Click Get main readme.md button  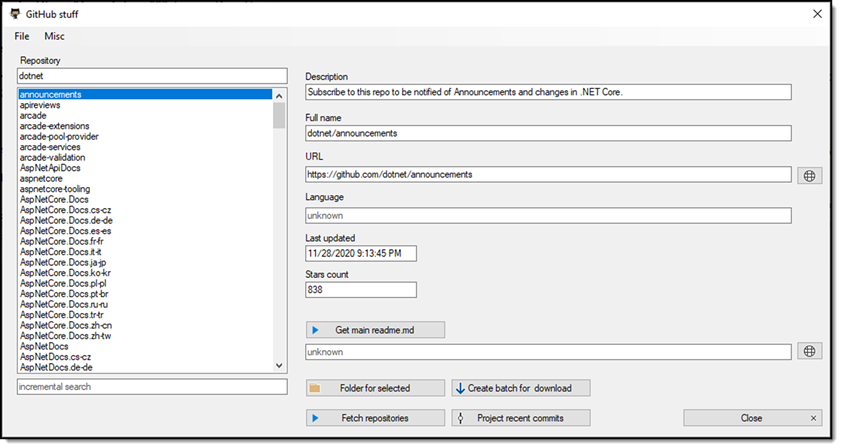click(x=375, y=330)
